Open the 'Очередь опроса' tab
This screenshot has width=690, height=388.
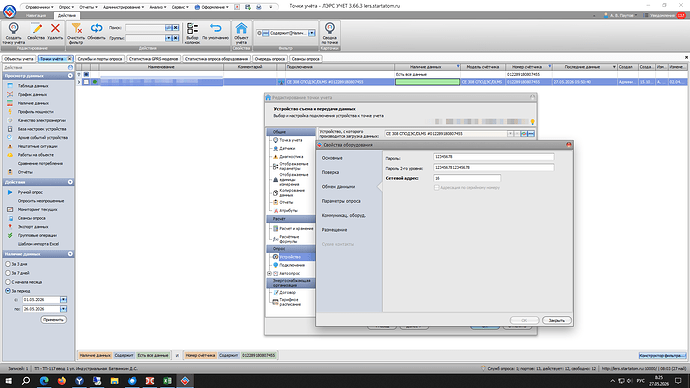(269, 59)
